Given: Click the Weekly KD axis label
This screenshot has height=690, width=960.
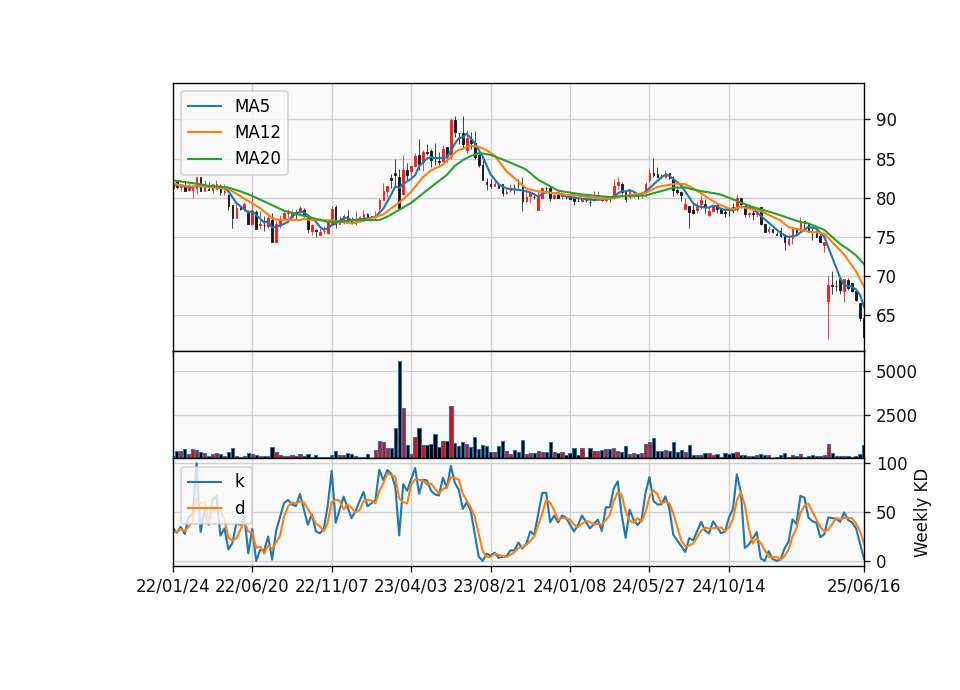Looking at the screenshot, I should tap(921, 513).
